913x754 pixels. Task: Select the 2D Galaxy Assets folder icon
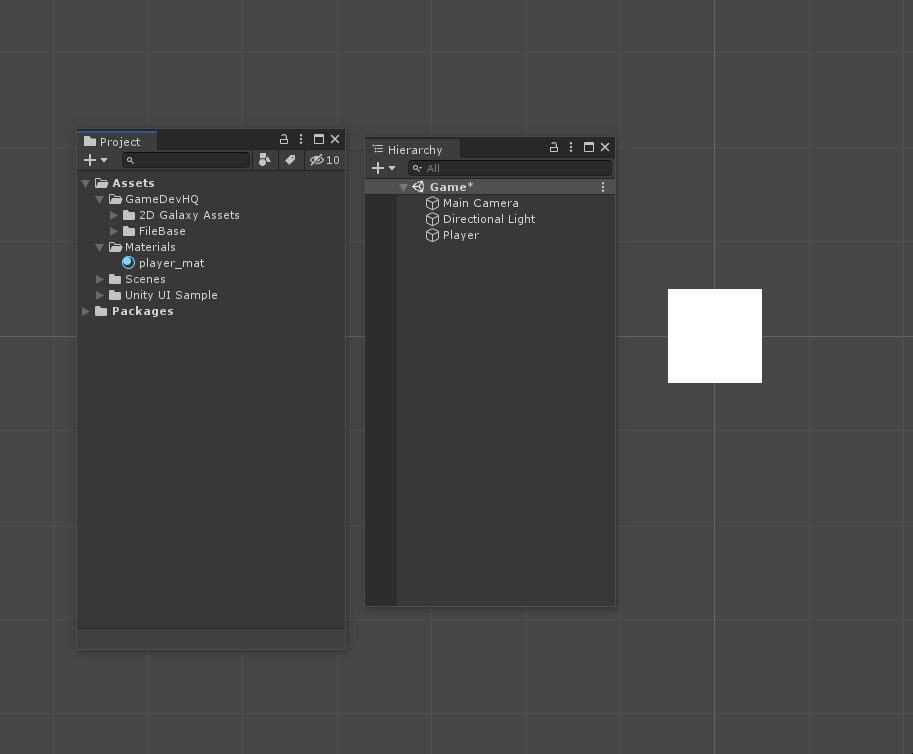(129, 215)
